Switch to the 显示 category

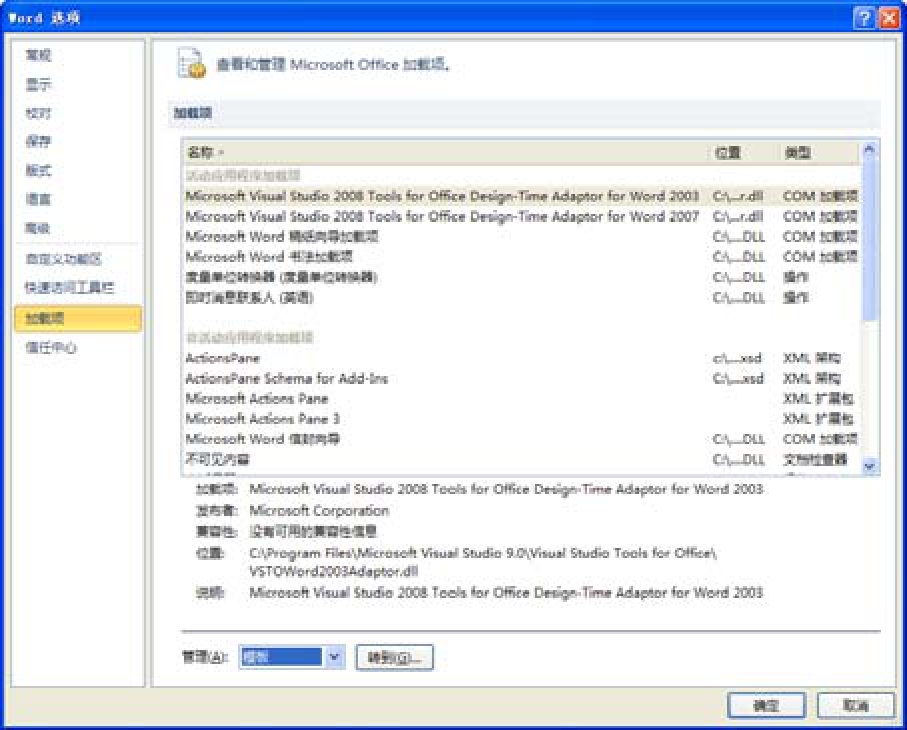point(39,84)
